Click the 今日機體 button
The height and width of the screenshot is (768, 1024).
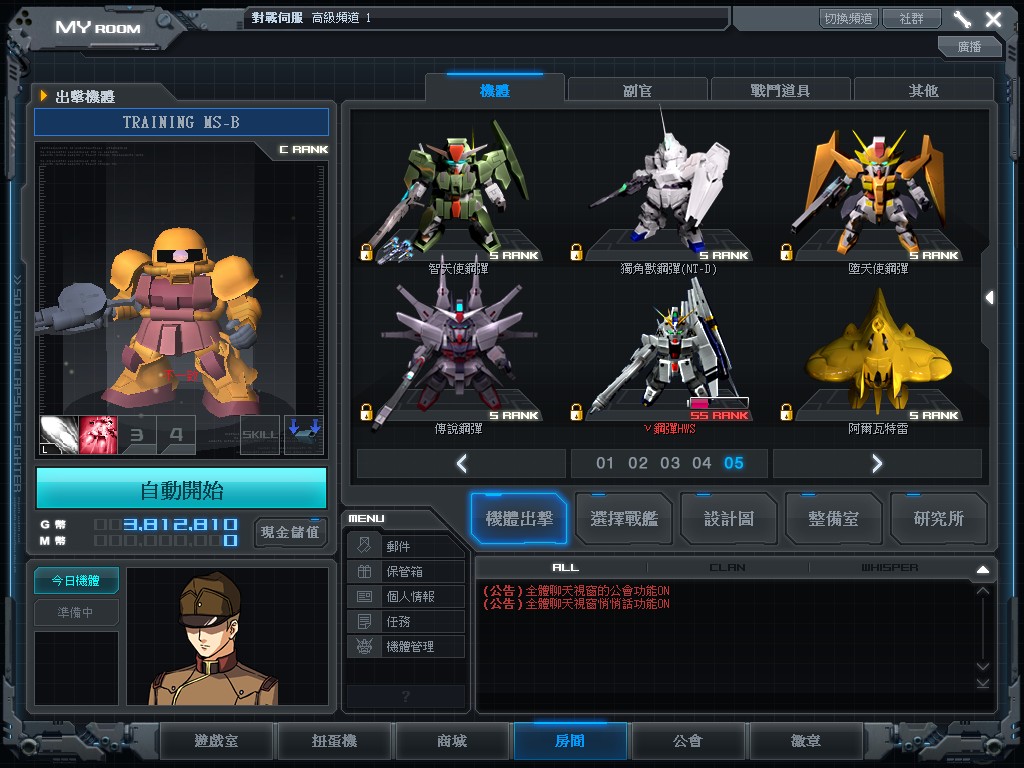tap(76, 580)
